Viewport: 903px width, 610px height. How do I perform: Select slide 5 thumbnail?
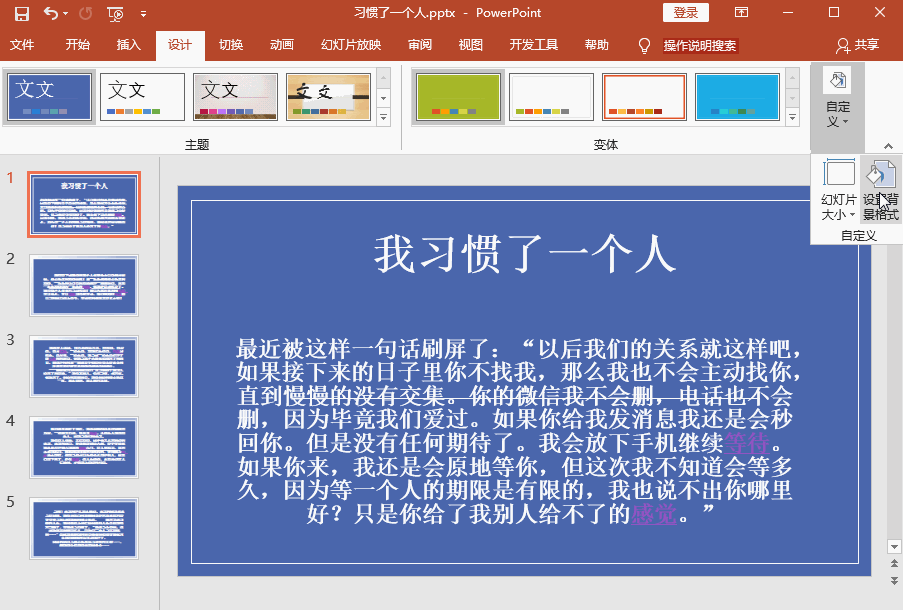84,528
